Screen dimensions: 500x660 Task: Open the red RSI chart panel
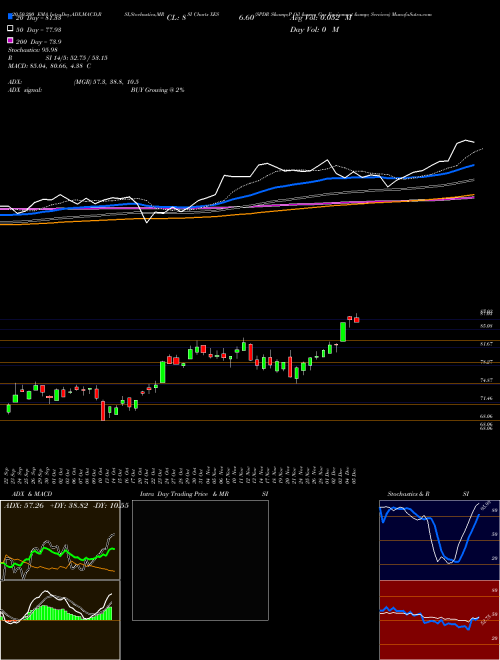(x=439, y=620)
